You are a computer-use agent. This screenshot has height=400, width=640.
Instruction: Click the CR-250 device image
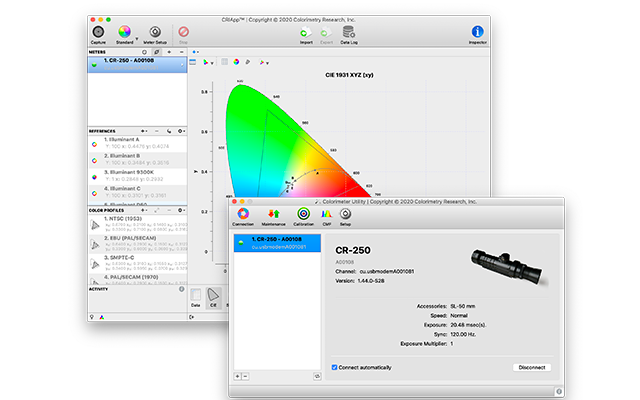coord(509,267)
